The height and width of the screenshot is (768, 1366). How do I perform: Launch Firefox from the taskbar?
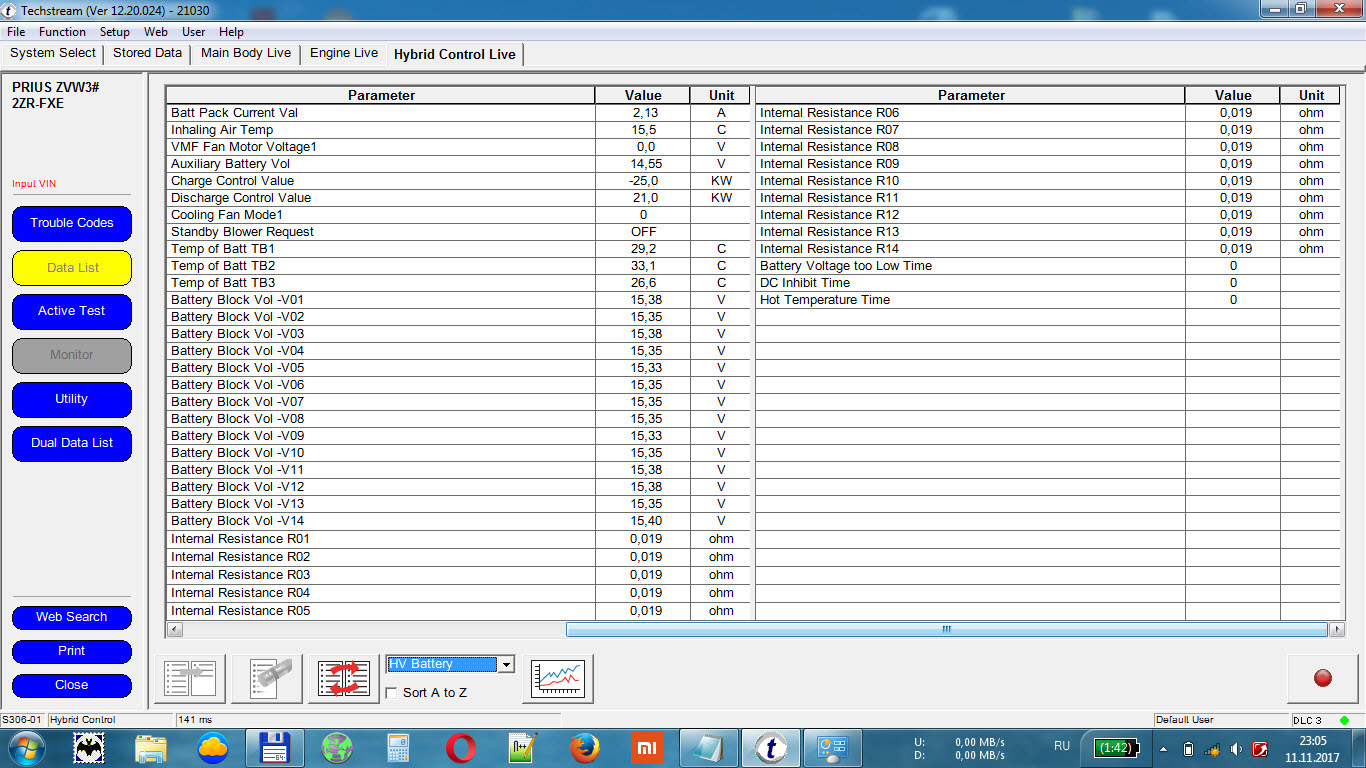coord(585,748)
